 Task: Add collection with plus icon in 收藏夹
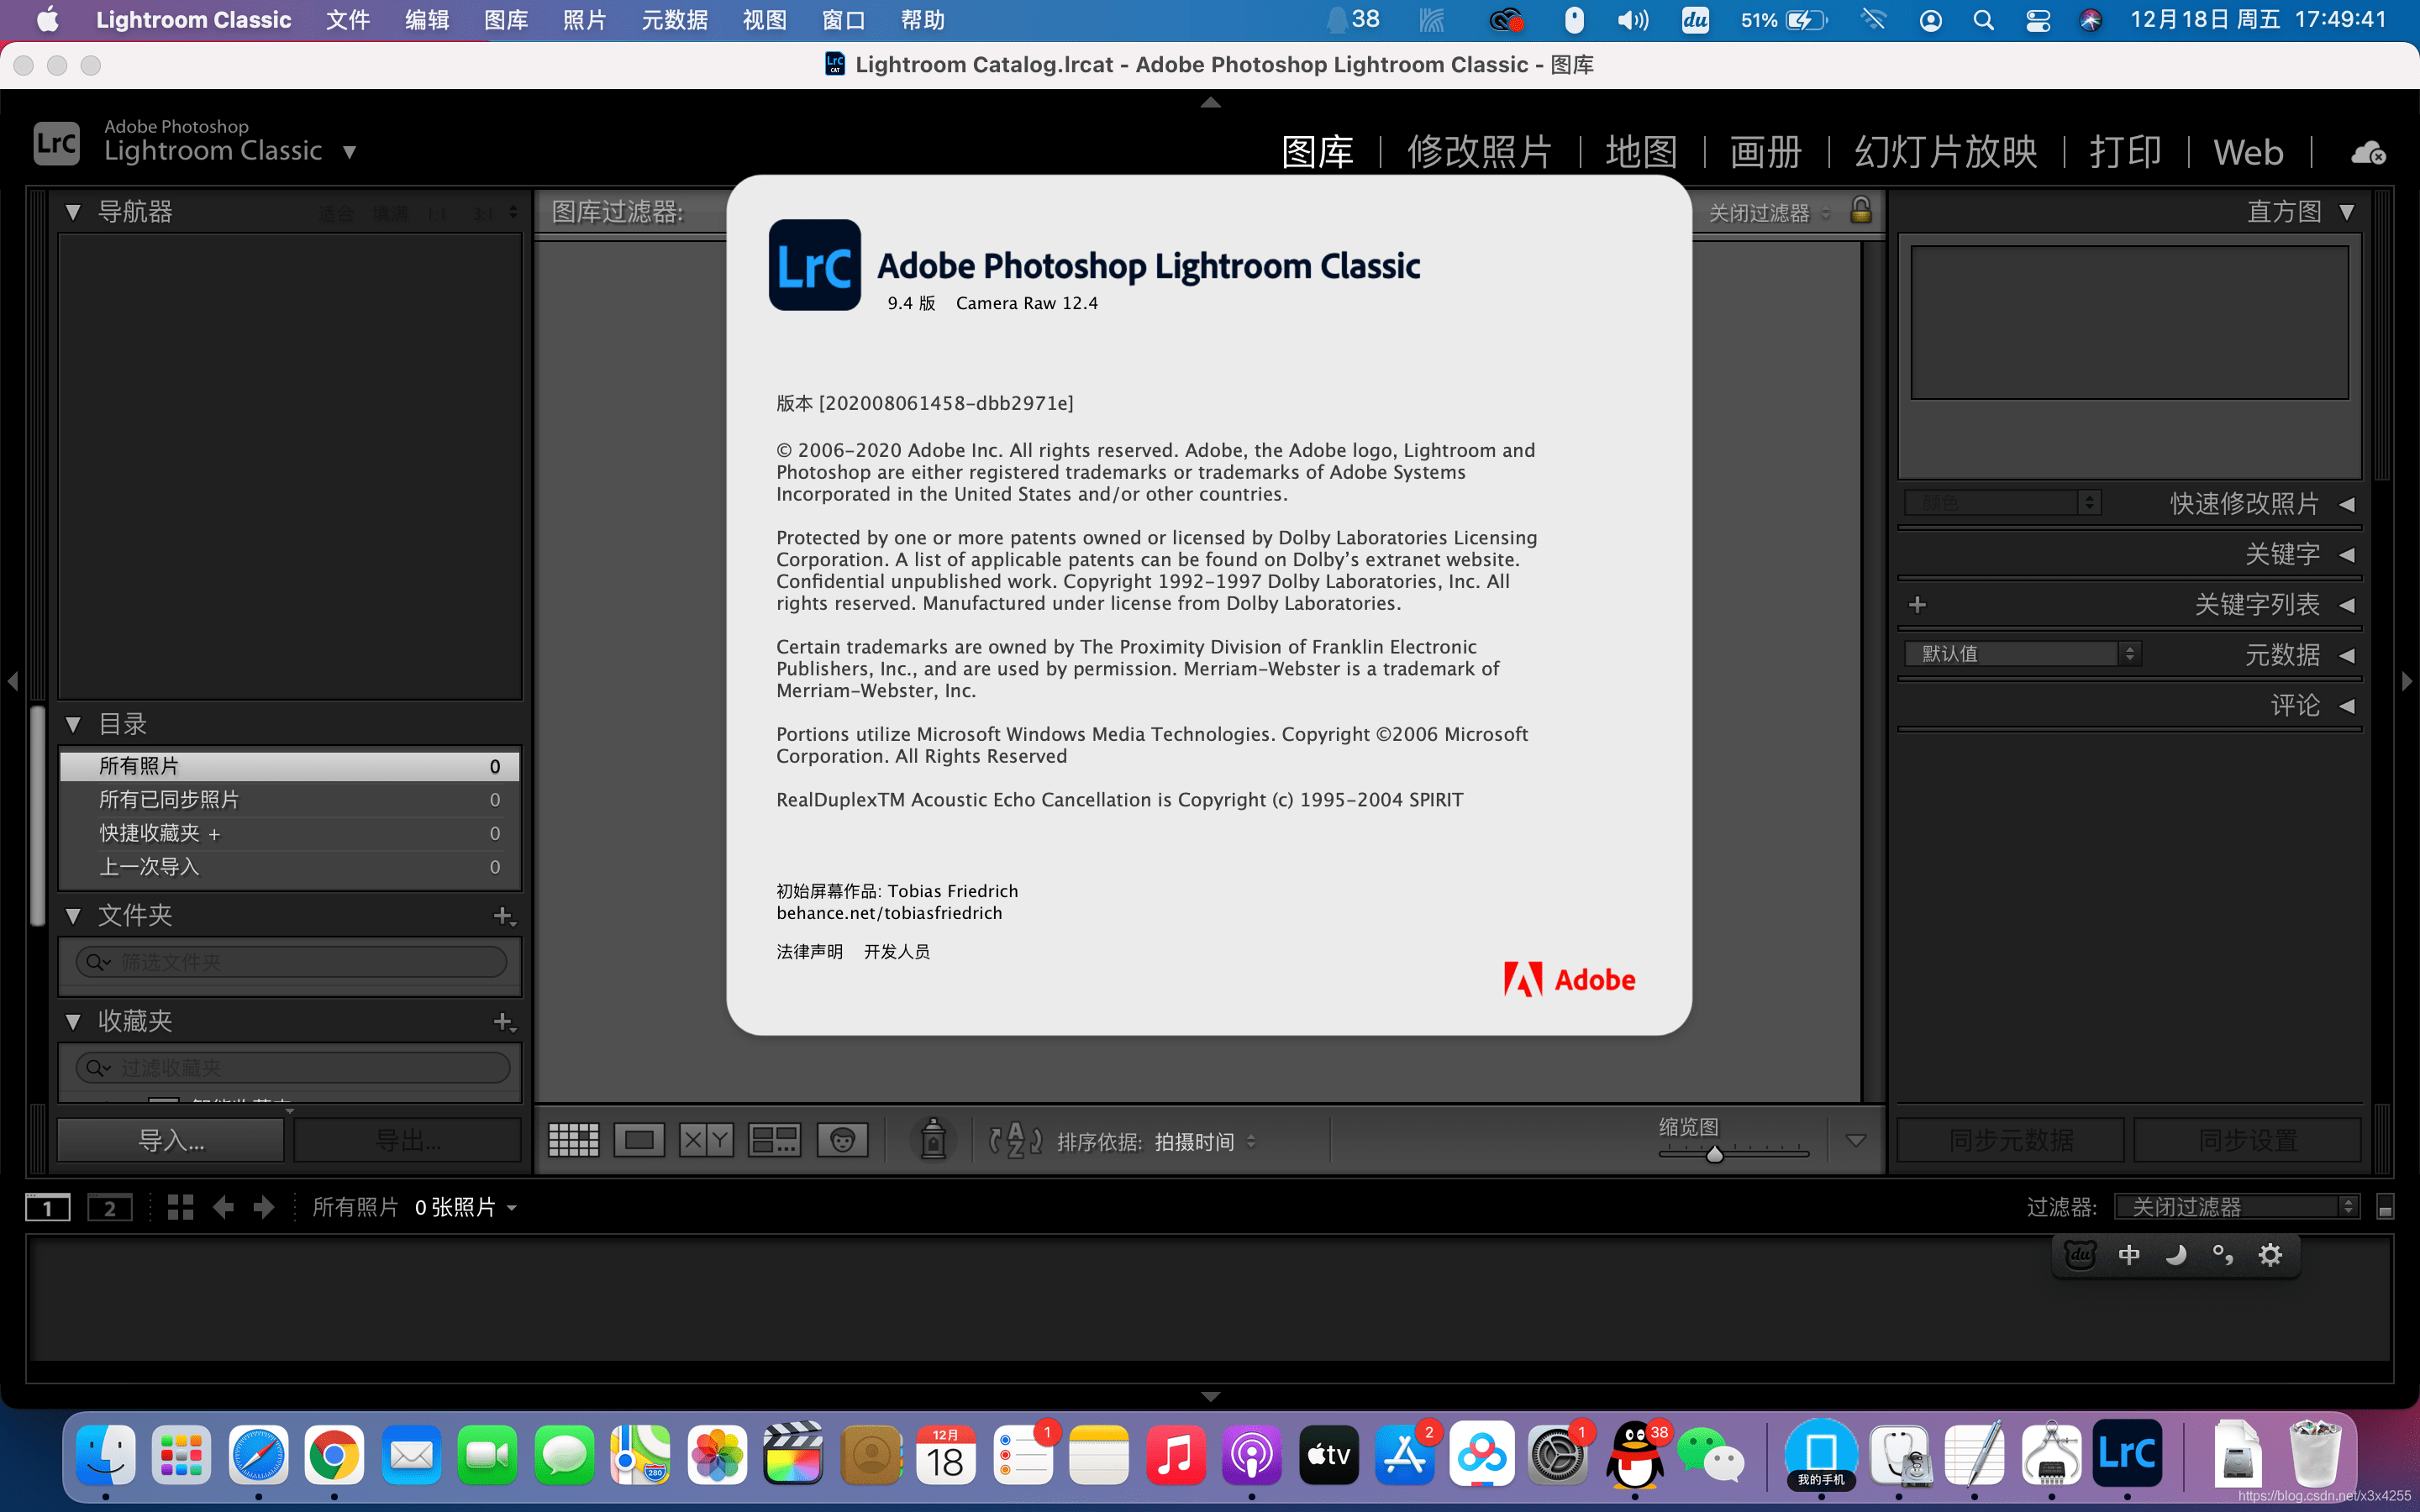504,1022
